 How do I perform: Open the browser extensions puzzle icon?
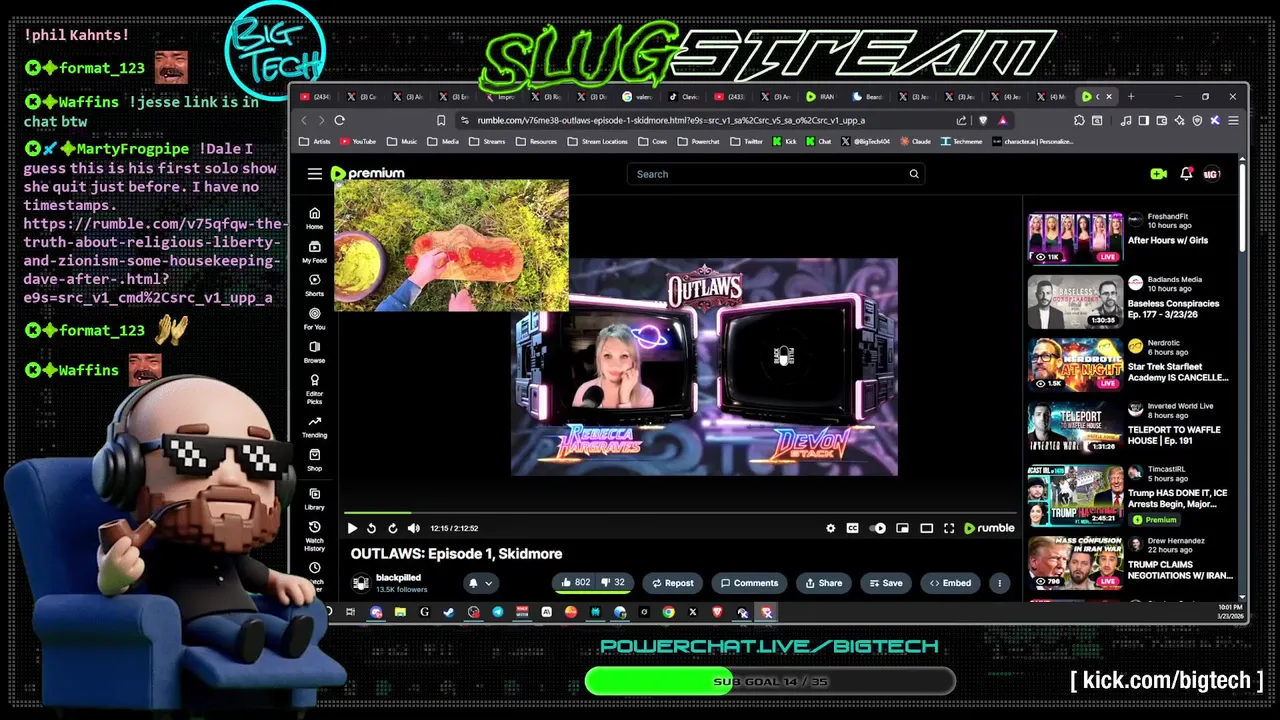1079,120
